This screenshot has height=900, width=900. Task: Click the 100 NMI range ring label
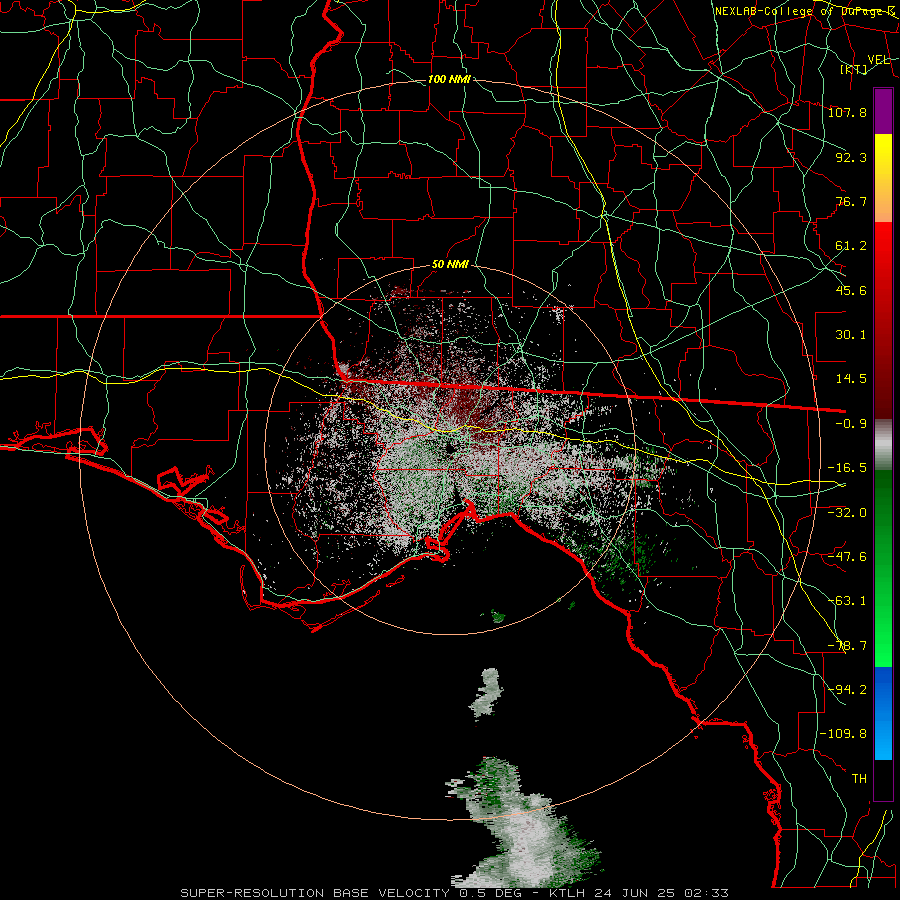(x=449, y=79)
